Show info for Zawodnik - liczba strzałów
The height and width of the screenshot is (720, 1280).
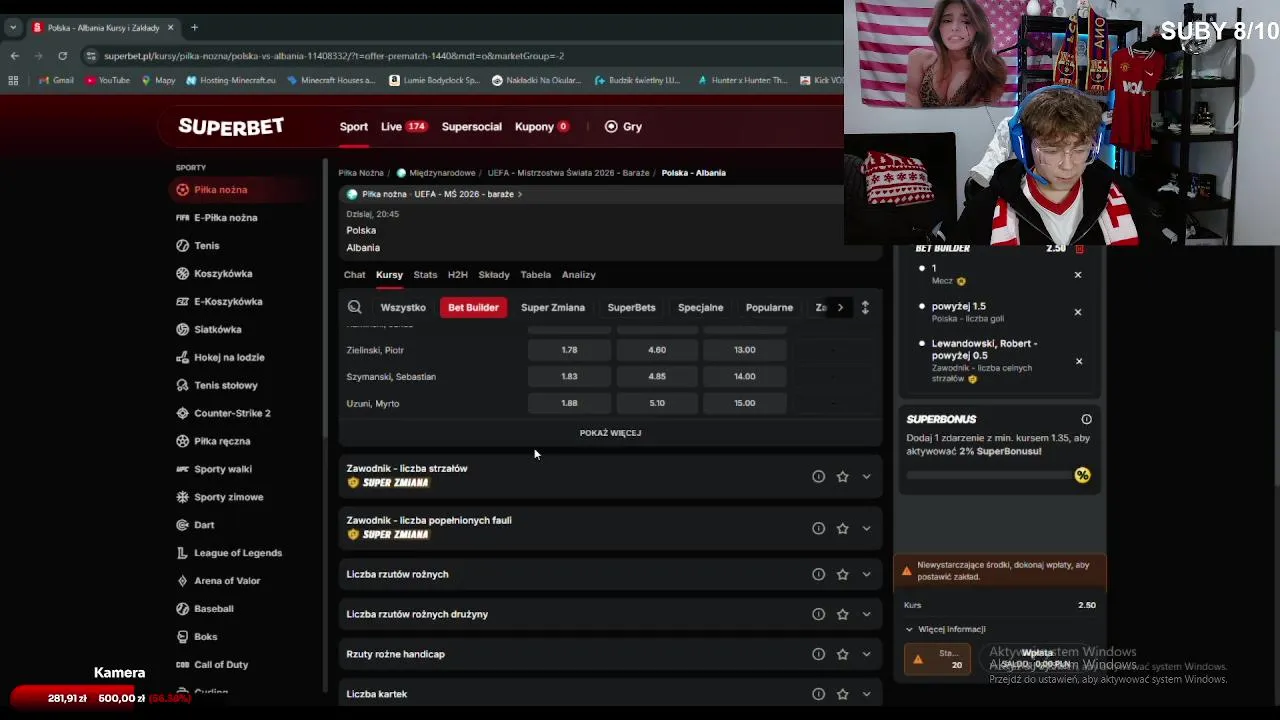tap(818, 477)
